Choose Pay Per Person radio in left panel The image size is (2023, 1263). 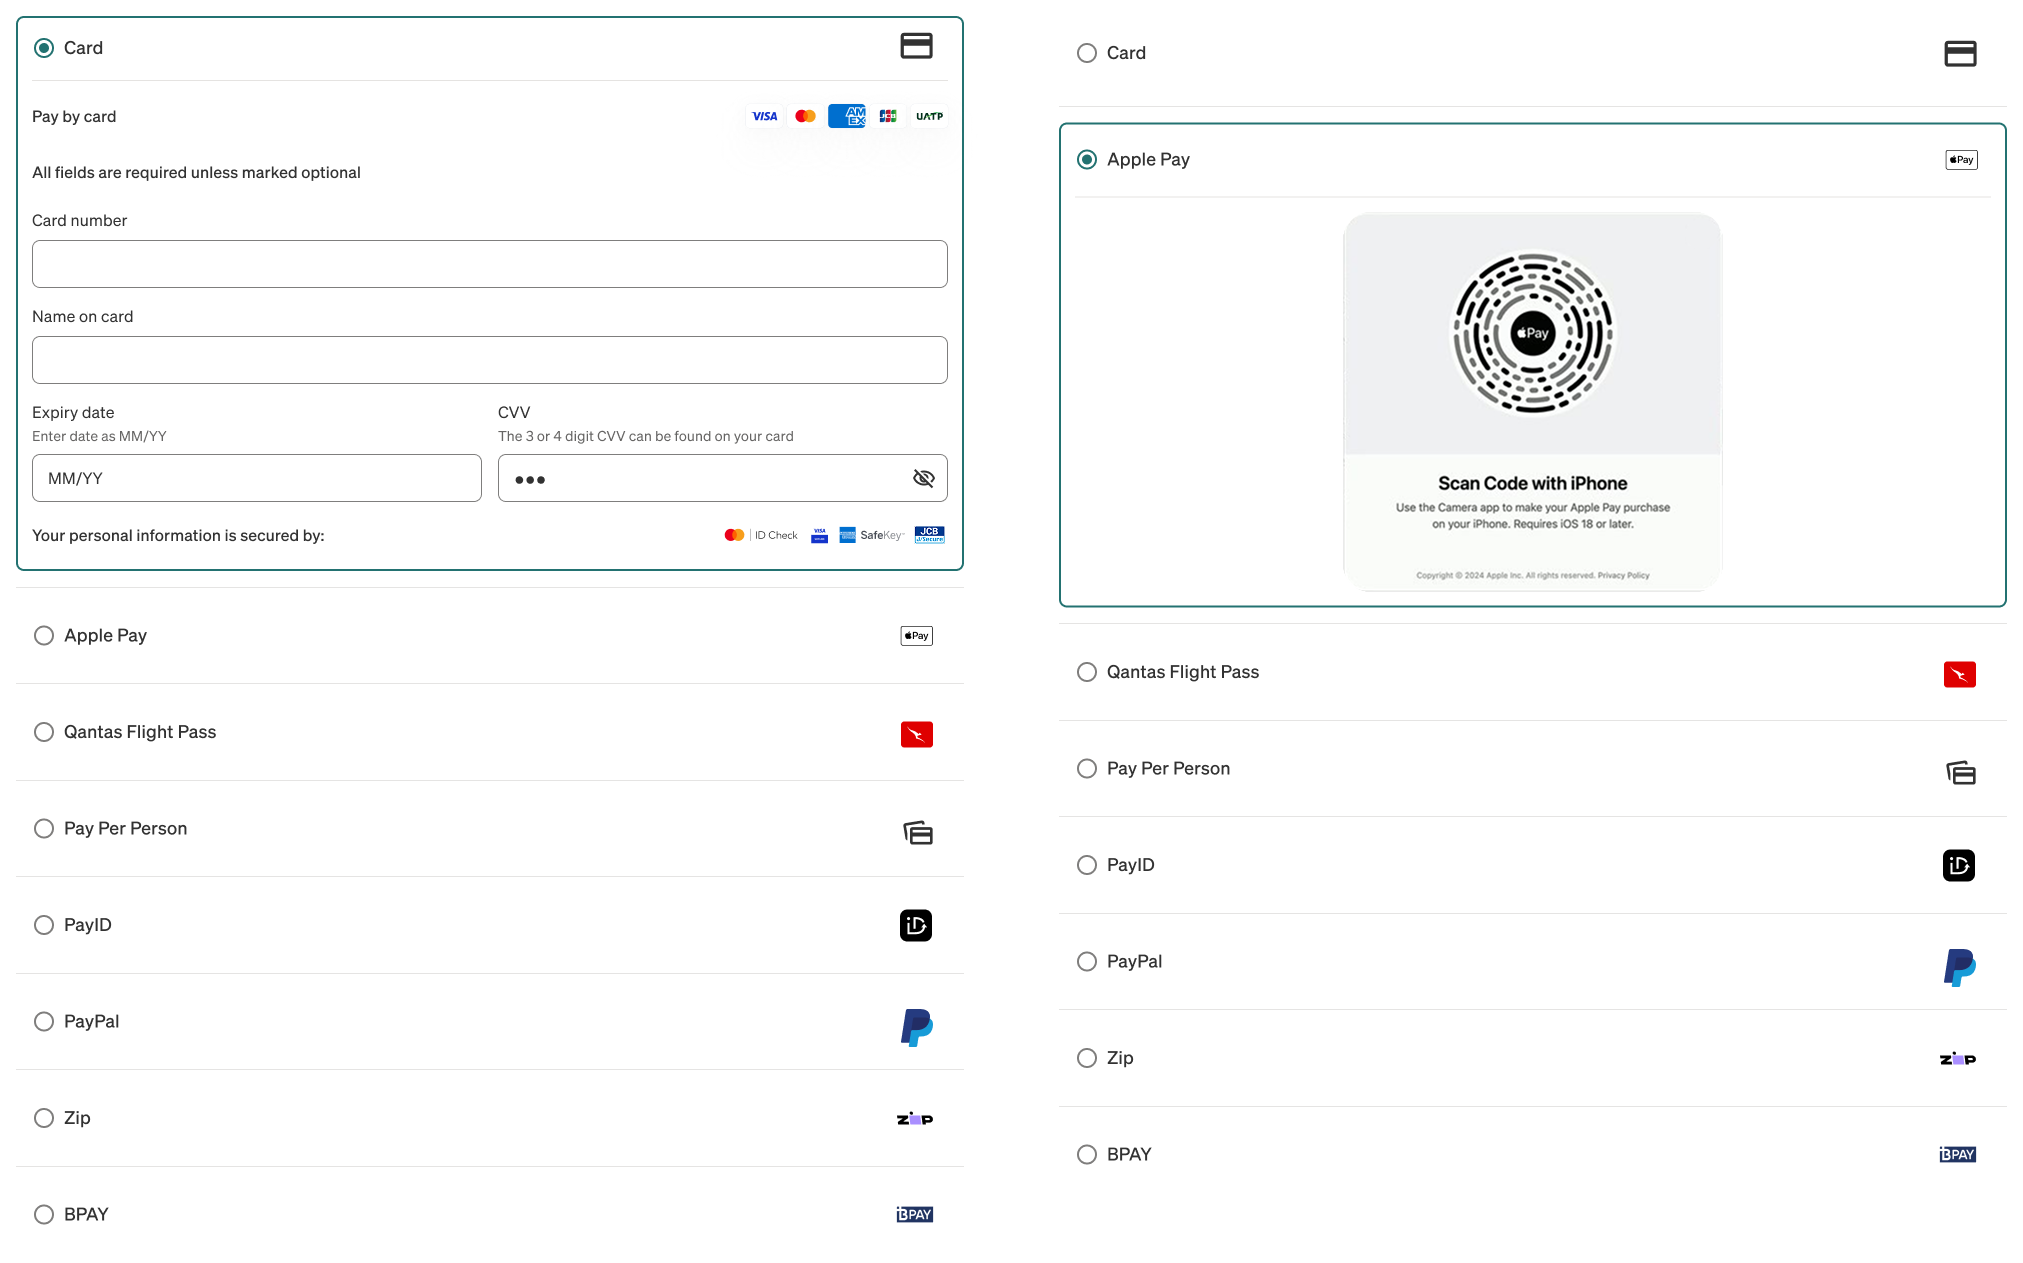[44, 828]
